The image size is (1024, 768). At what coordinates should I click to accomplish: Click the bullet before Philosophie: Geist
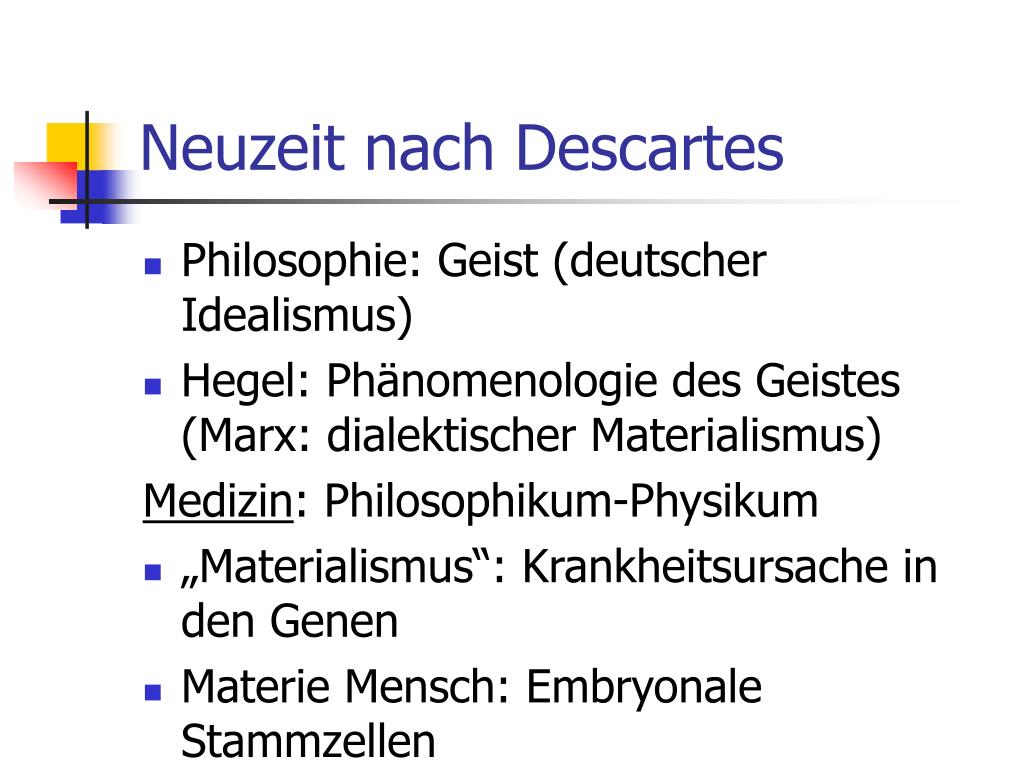pos(153,266)
